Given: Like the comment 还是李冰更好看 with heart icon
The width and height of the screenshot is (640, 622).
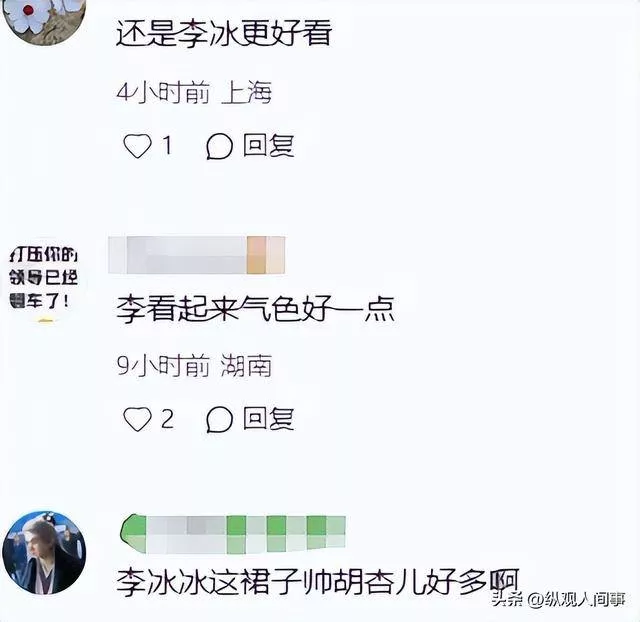Looking at the screenshot, I should tap(138, 146).
